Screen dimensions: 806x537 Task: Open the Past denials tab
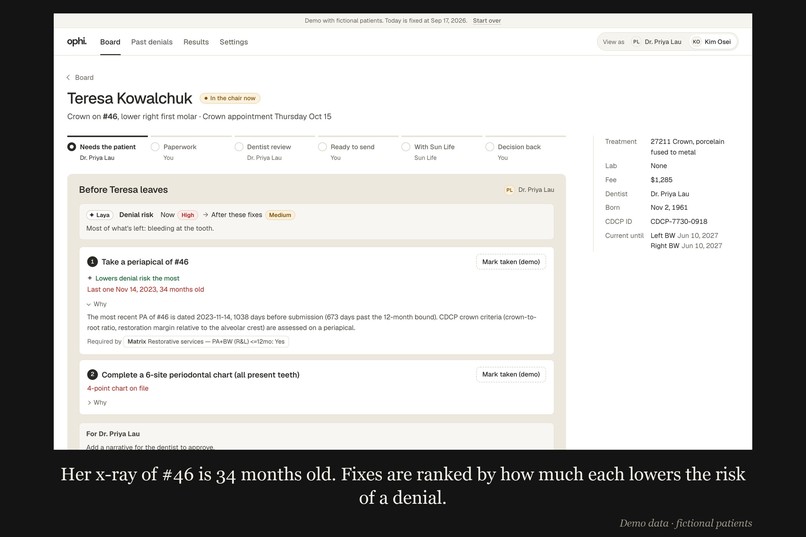point(152,42)
